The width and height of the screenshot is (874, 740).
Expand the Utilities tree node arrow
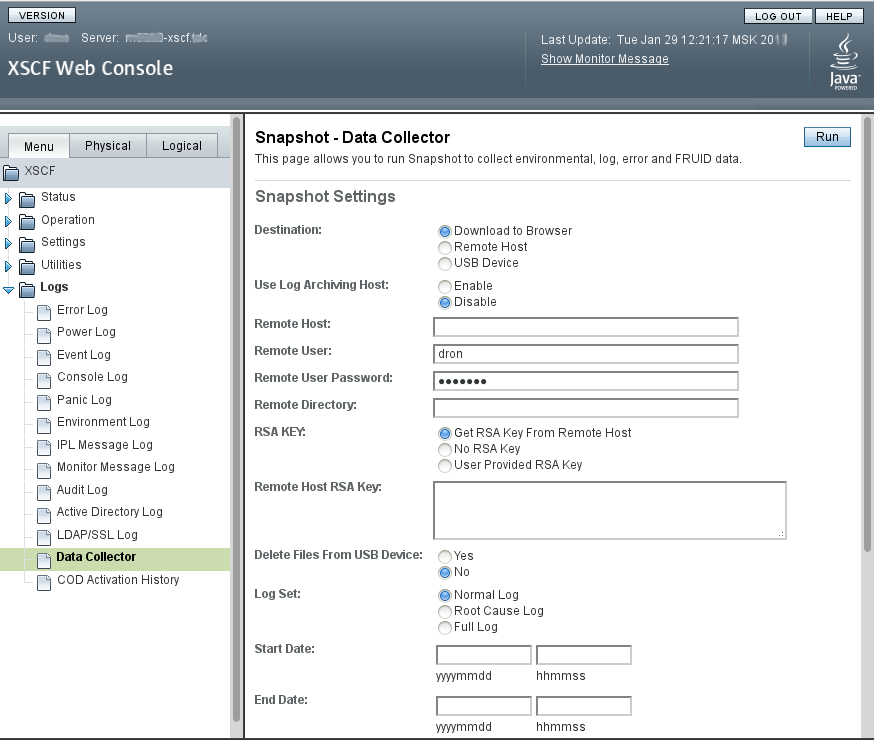8,266
